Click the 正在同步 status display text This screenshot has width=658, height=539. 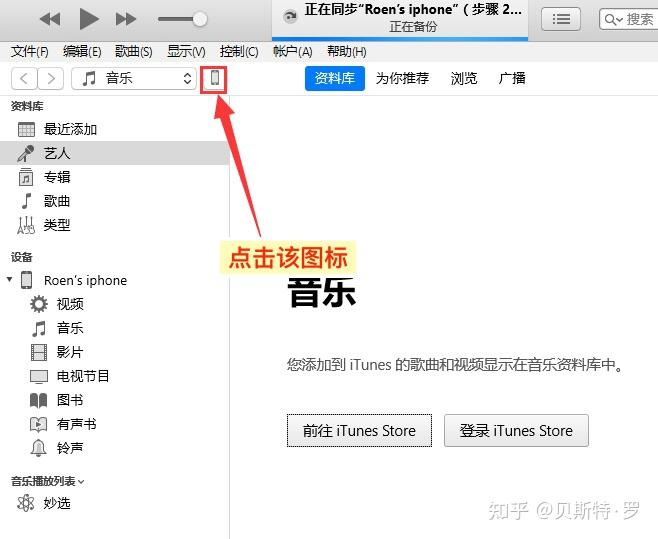click(x=413, y=9)
